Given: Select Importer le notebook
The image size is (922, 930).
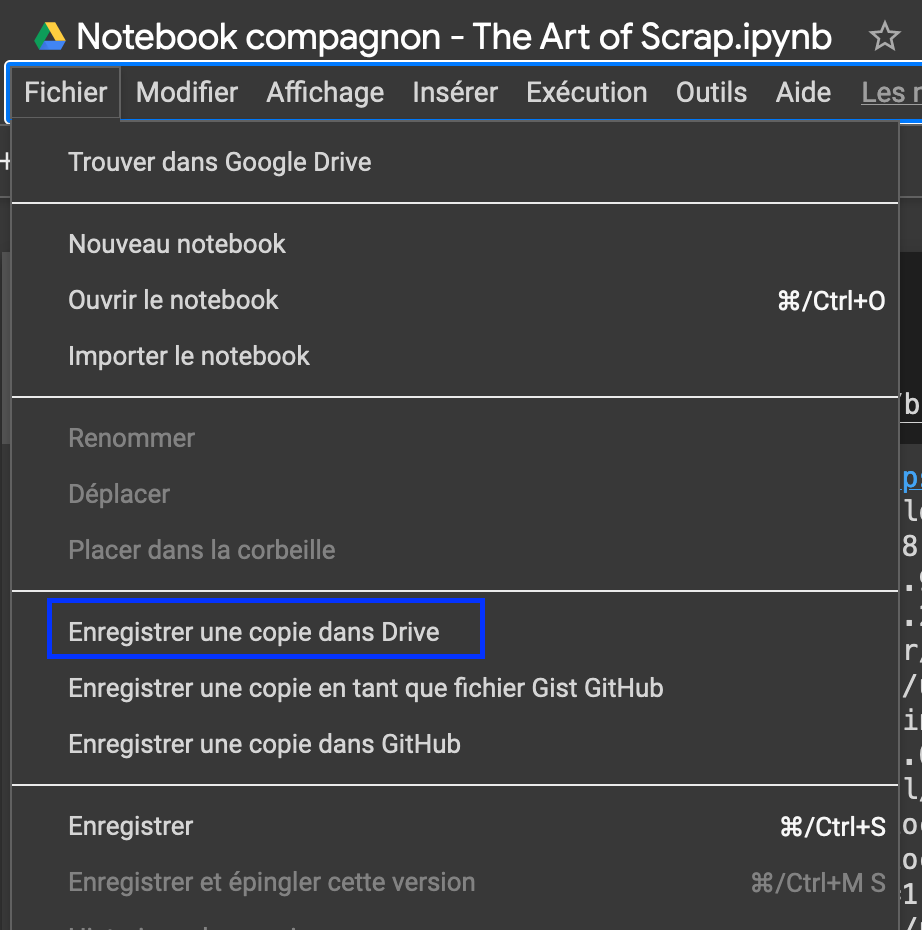Looking at the screenshot, I should (x=189, y=355).
